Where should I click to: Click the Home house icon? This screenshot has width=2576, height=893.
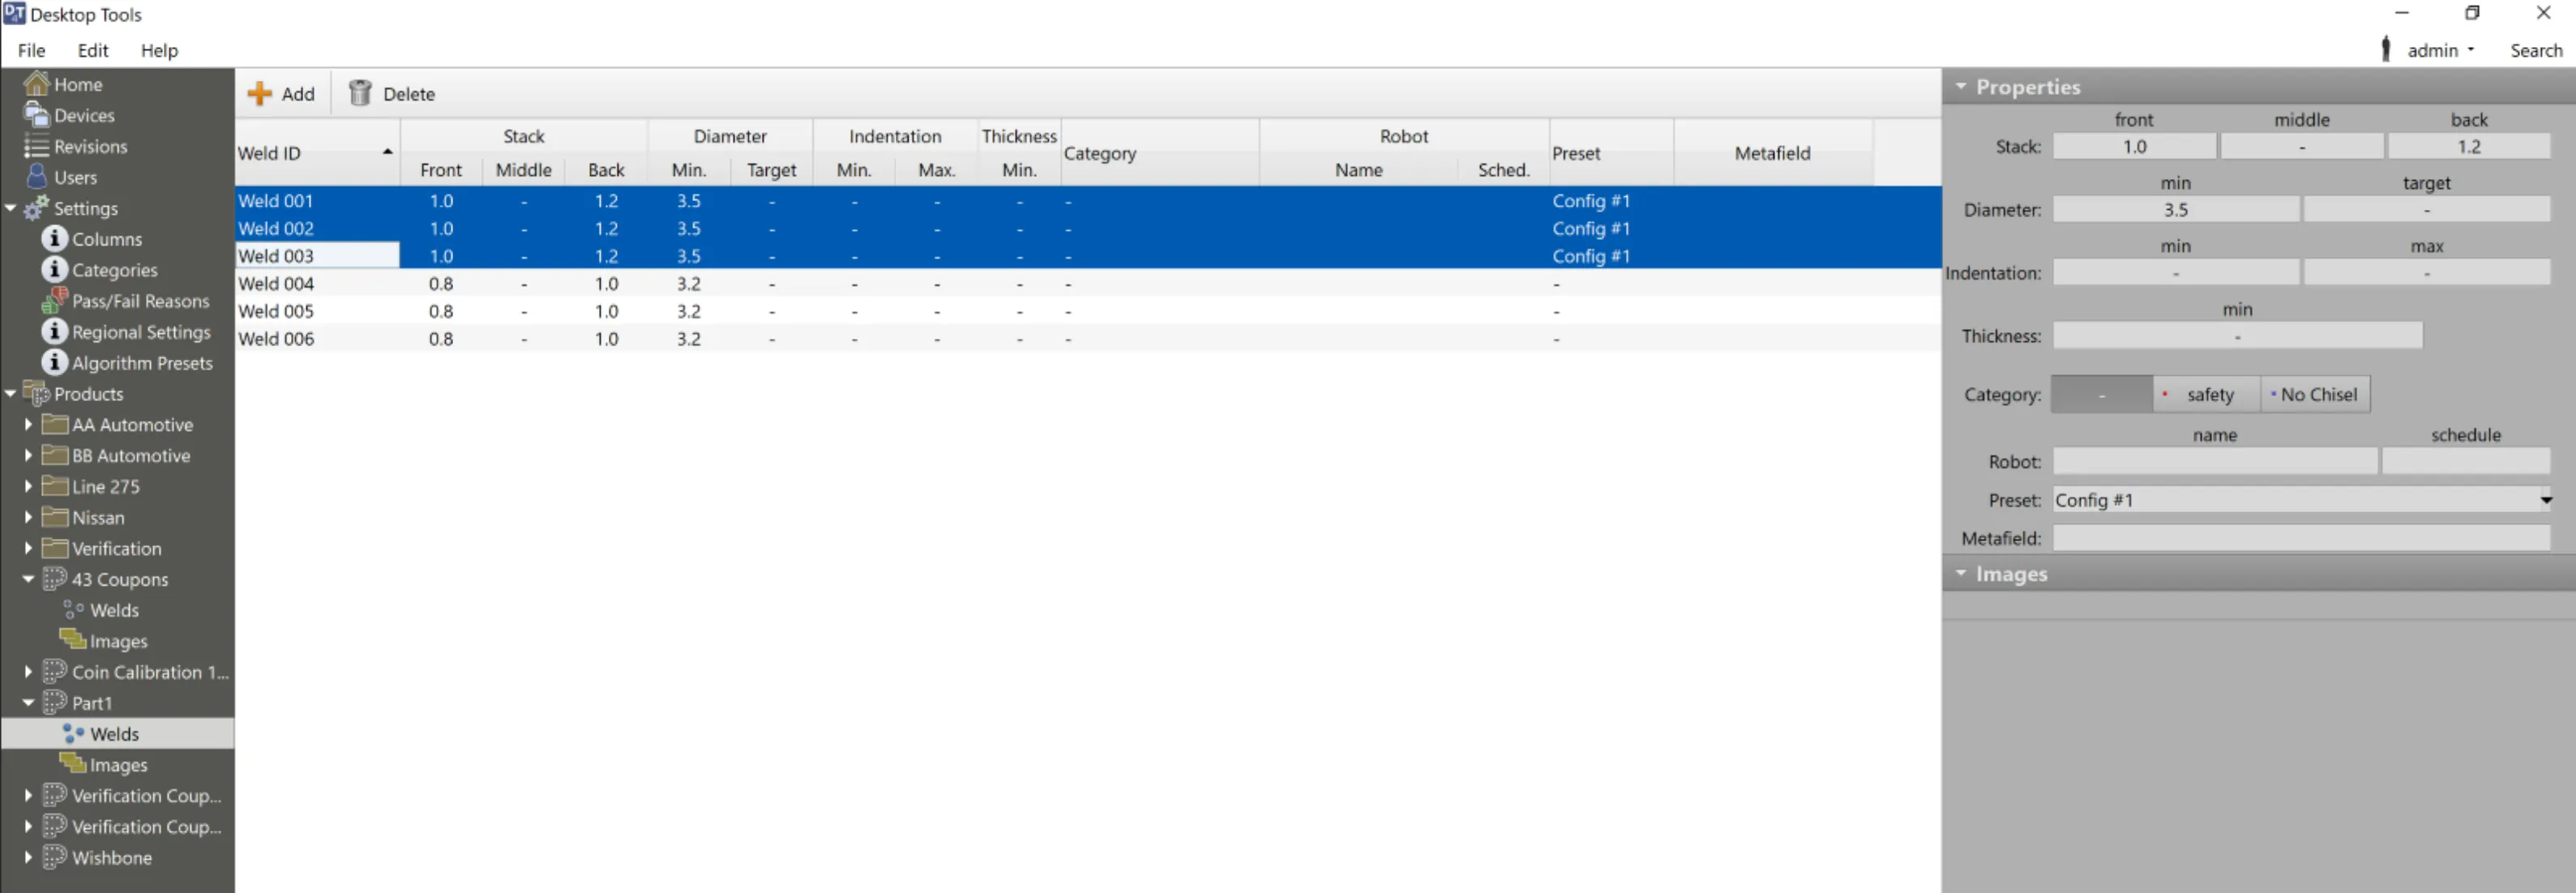pos(37,84)
